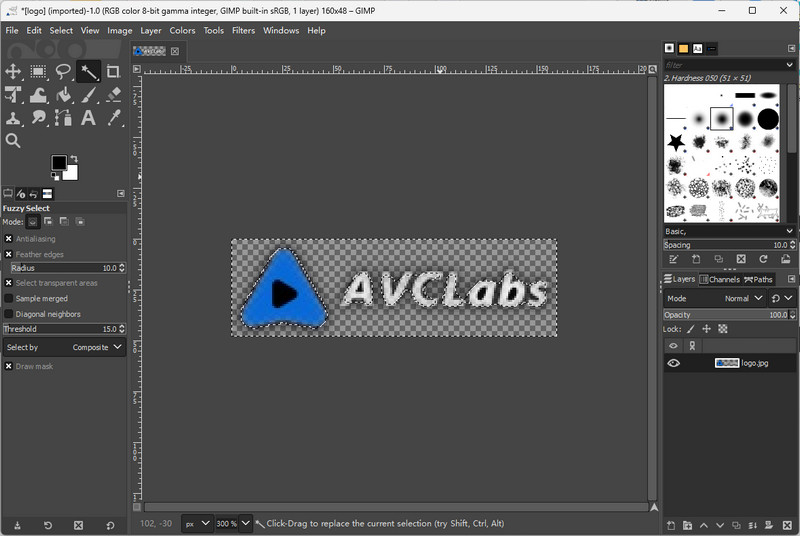800x536 pixels.
Task: Click the black foreground color swatch
Action: click(x=59, y=163)
